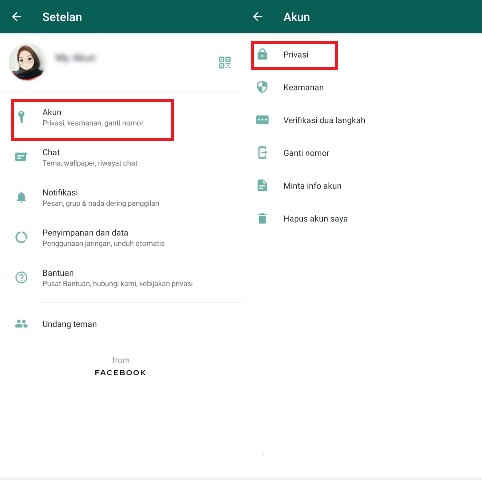Tap the phone-swap icon for Ganti nomor

tap(262, 153)
